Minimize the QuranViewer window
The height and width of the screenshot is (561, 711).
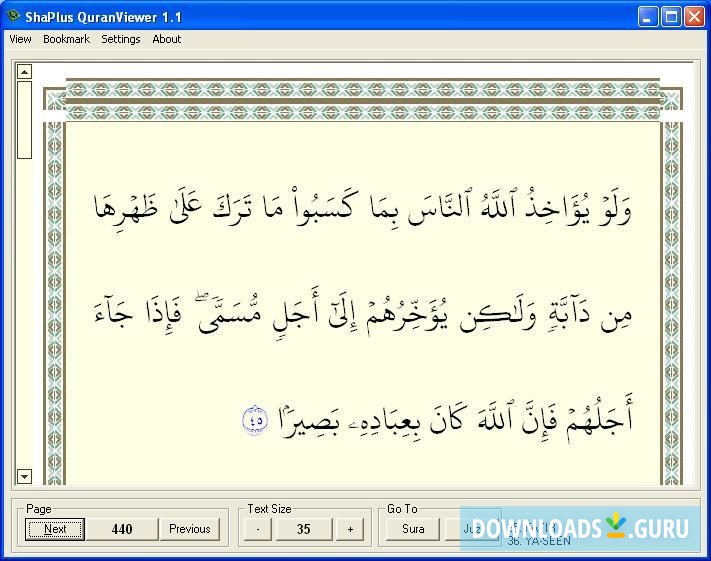[648, 17]
